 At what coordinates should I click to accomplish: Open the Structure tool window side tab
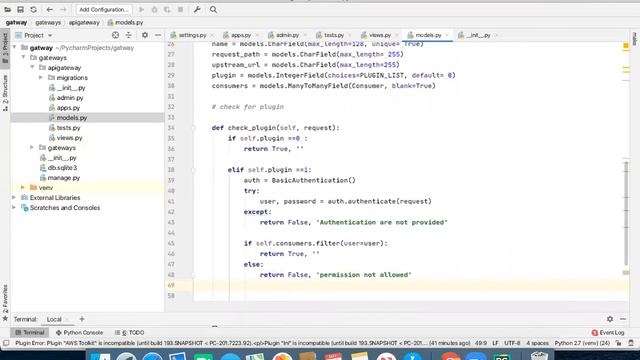point(5,92)
